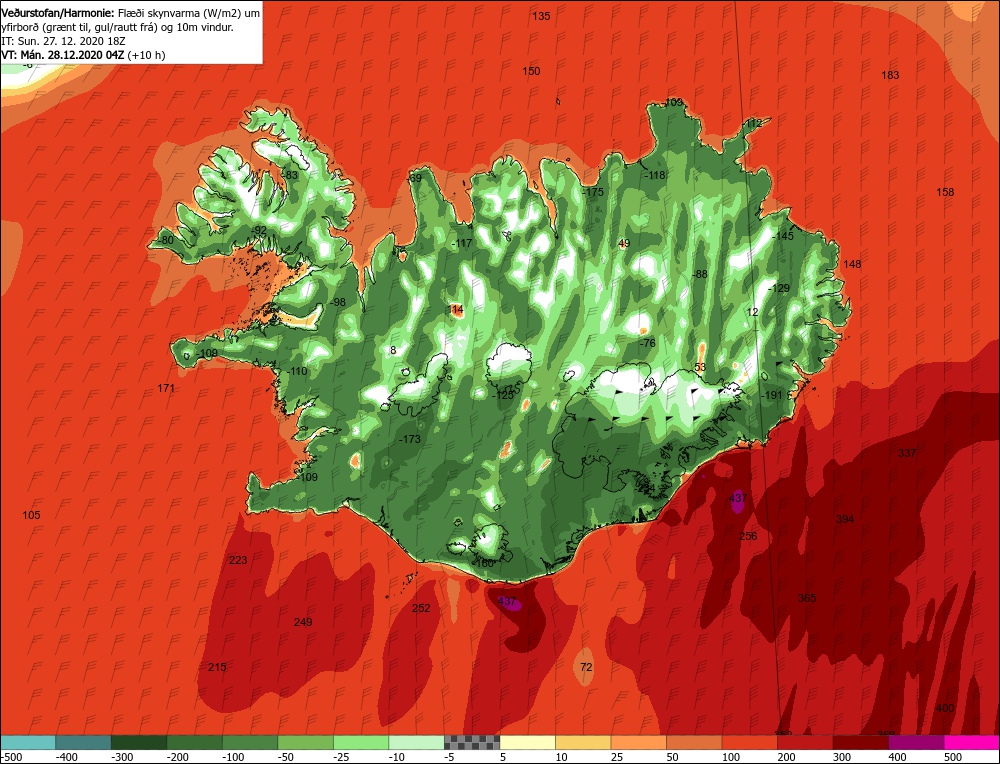Viewport: 1000px width, 764px height.
Task: Click the green -200 to -100 legend swatch
Action: pyautogui.click(x=195, y=742)
